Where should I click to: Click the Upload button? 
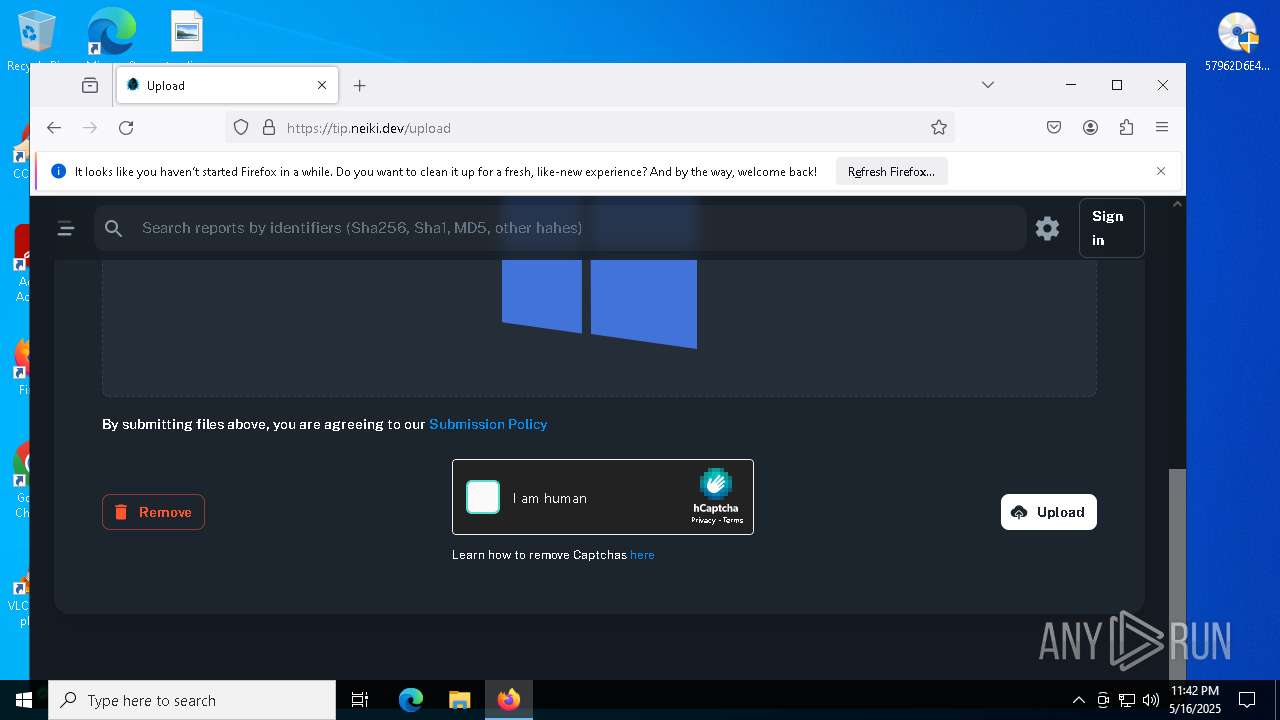click(1048, 512)
